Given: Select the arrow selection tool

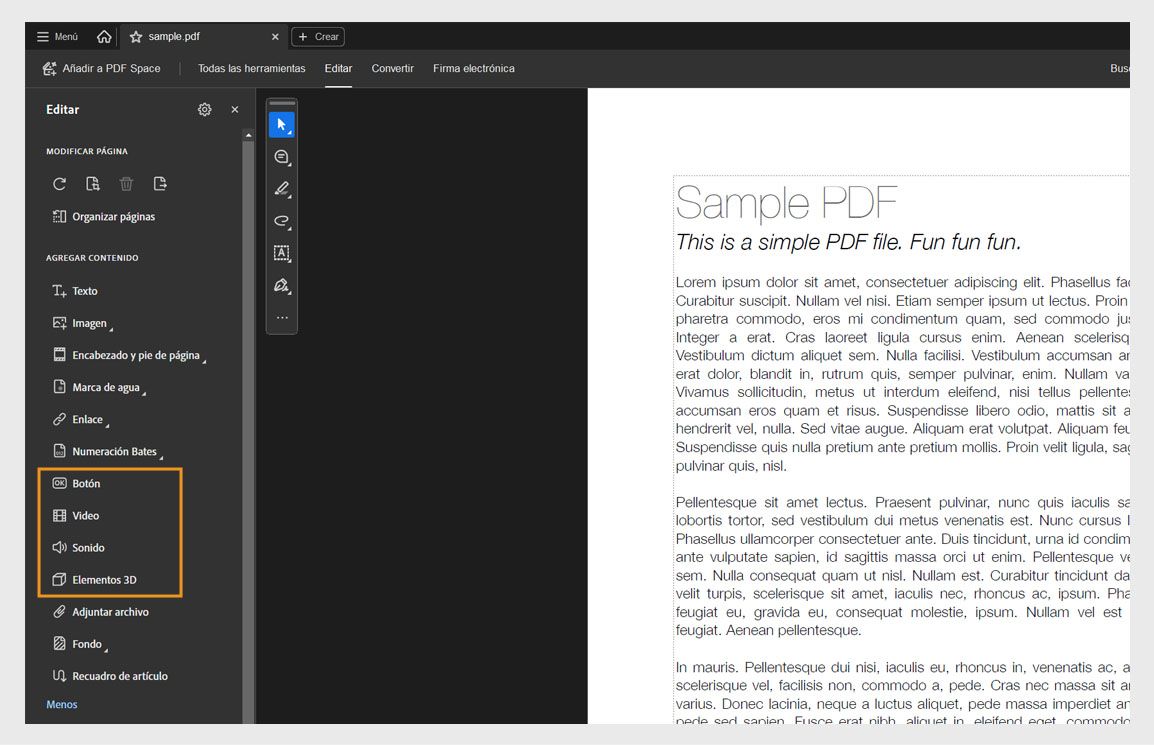Looking at the screenshot, I should [282, 125].
